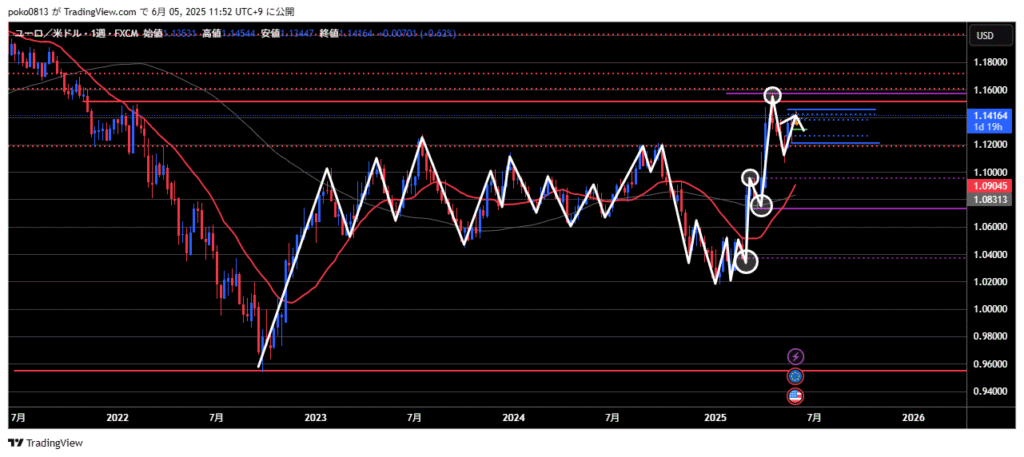
Task: Click the circle marker at the 1.16 peak
Action: pos(772,96)
